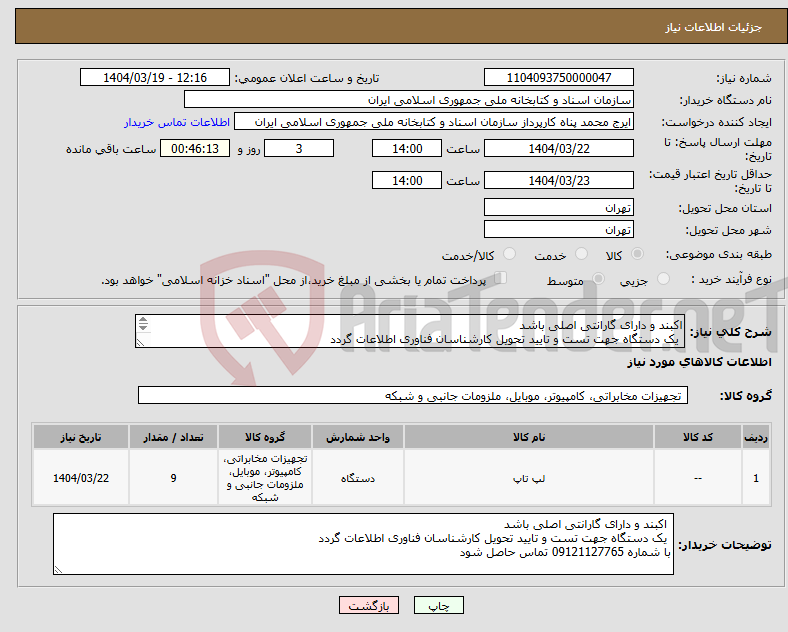Click the کد کالا column header
Viewport: 788px width, 632px height.
pos(698,437)
